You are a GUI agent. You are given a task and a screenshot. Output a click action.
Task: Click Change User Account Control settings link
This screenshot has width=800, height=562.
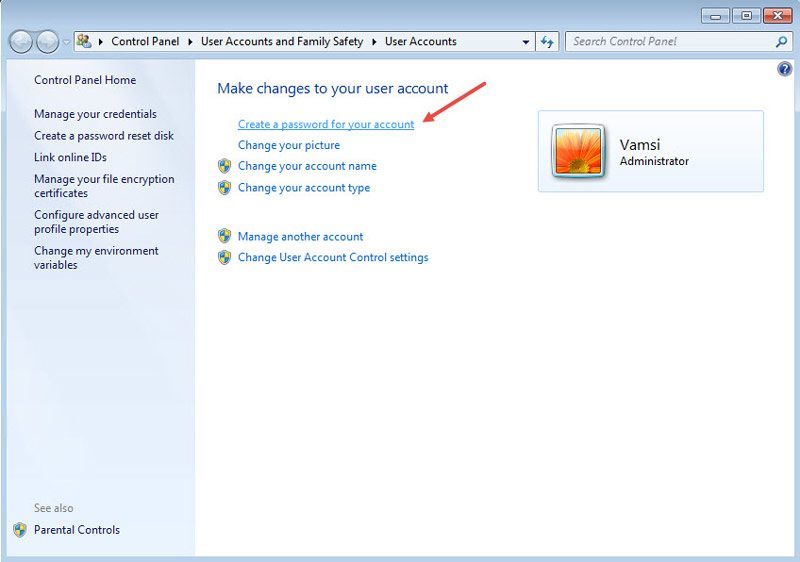(333, 258)
